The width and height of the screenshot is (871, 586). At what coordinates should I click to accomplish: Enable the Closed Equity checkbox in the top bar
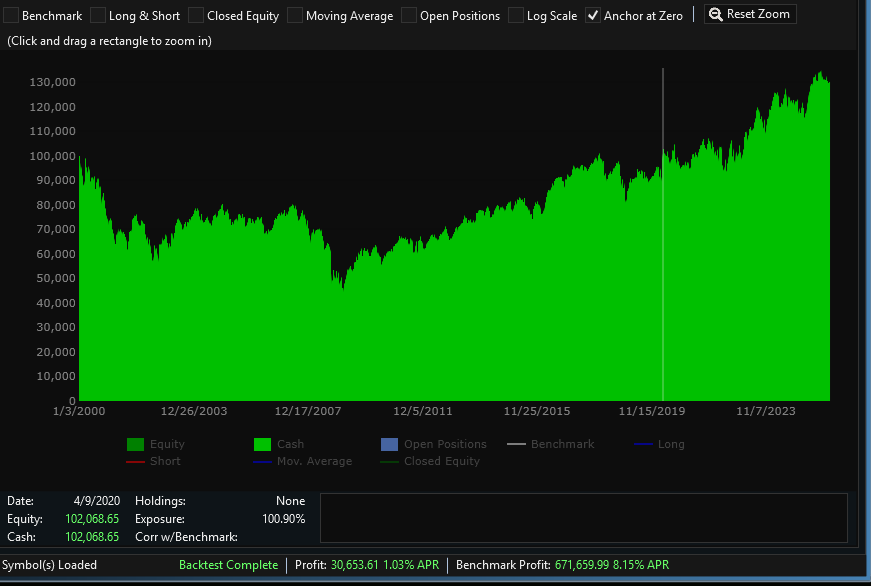tap(196, 16)
